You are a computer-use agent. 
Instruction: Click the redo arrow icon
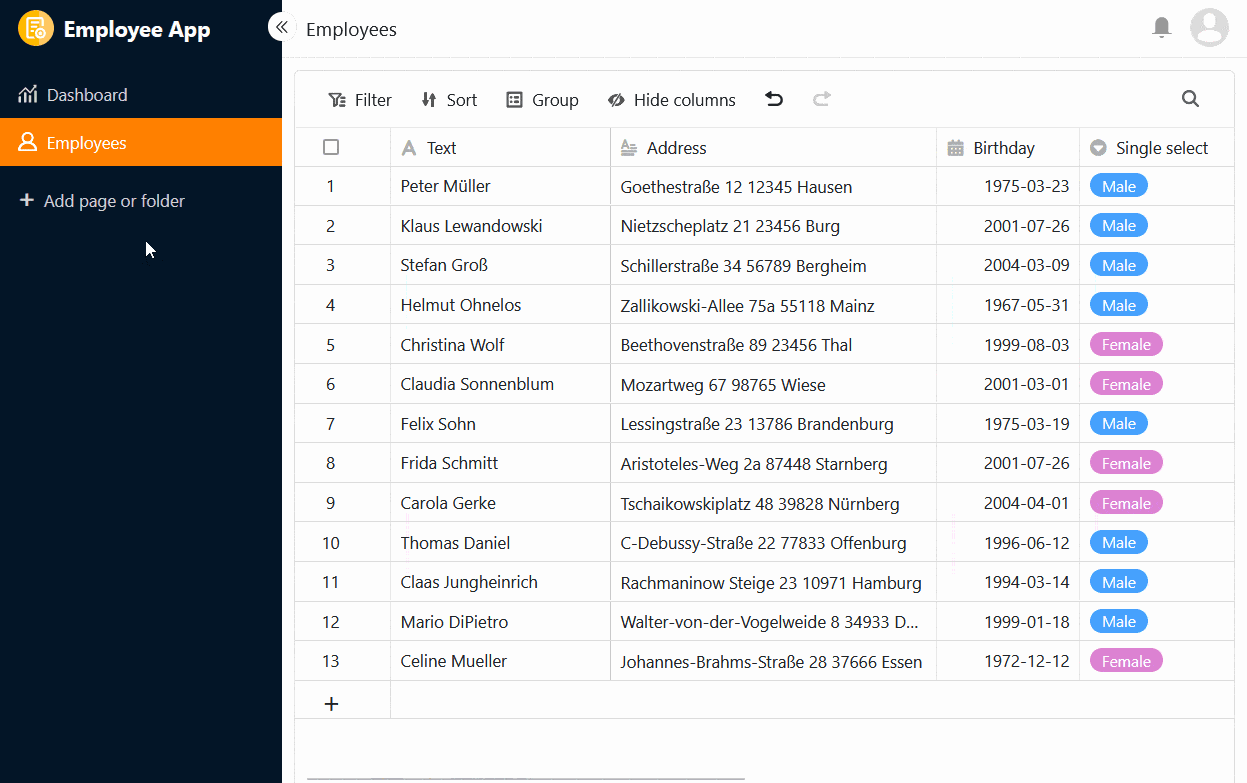tap(822, 99)
